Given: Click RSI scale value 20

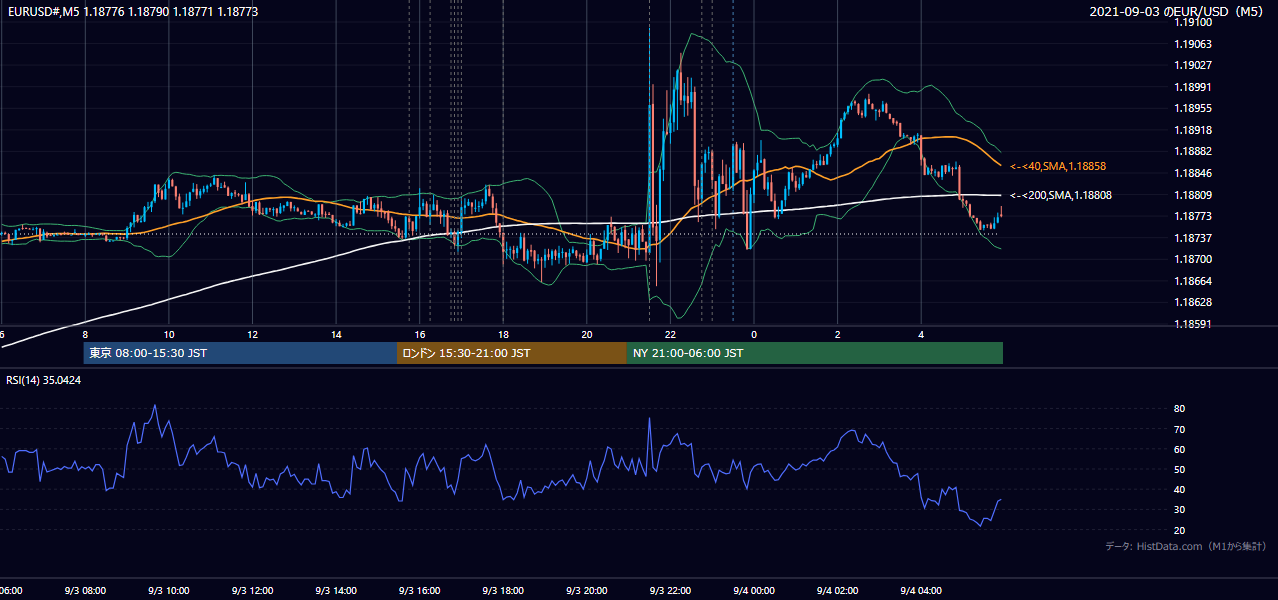Looking at the screenshot, I should tap(1179, 530).
